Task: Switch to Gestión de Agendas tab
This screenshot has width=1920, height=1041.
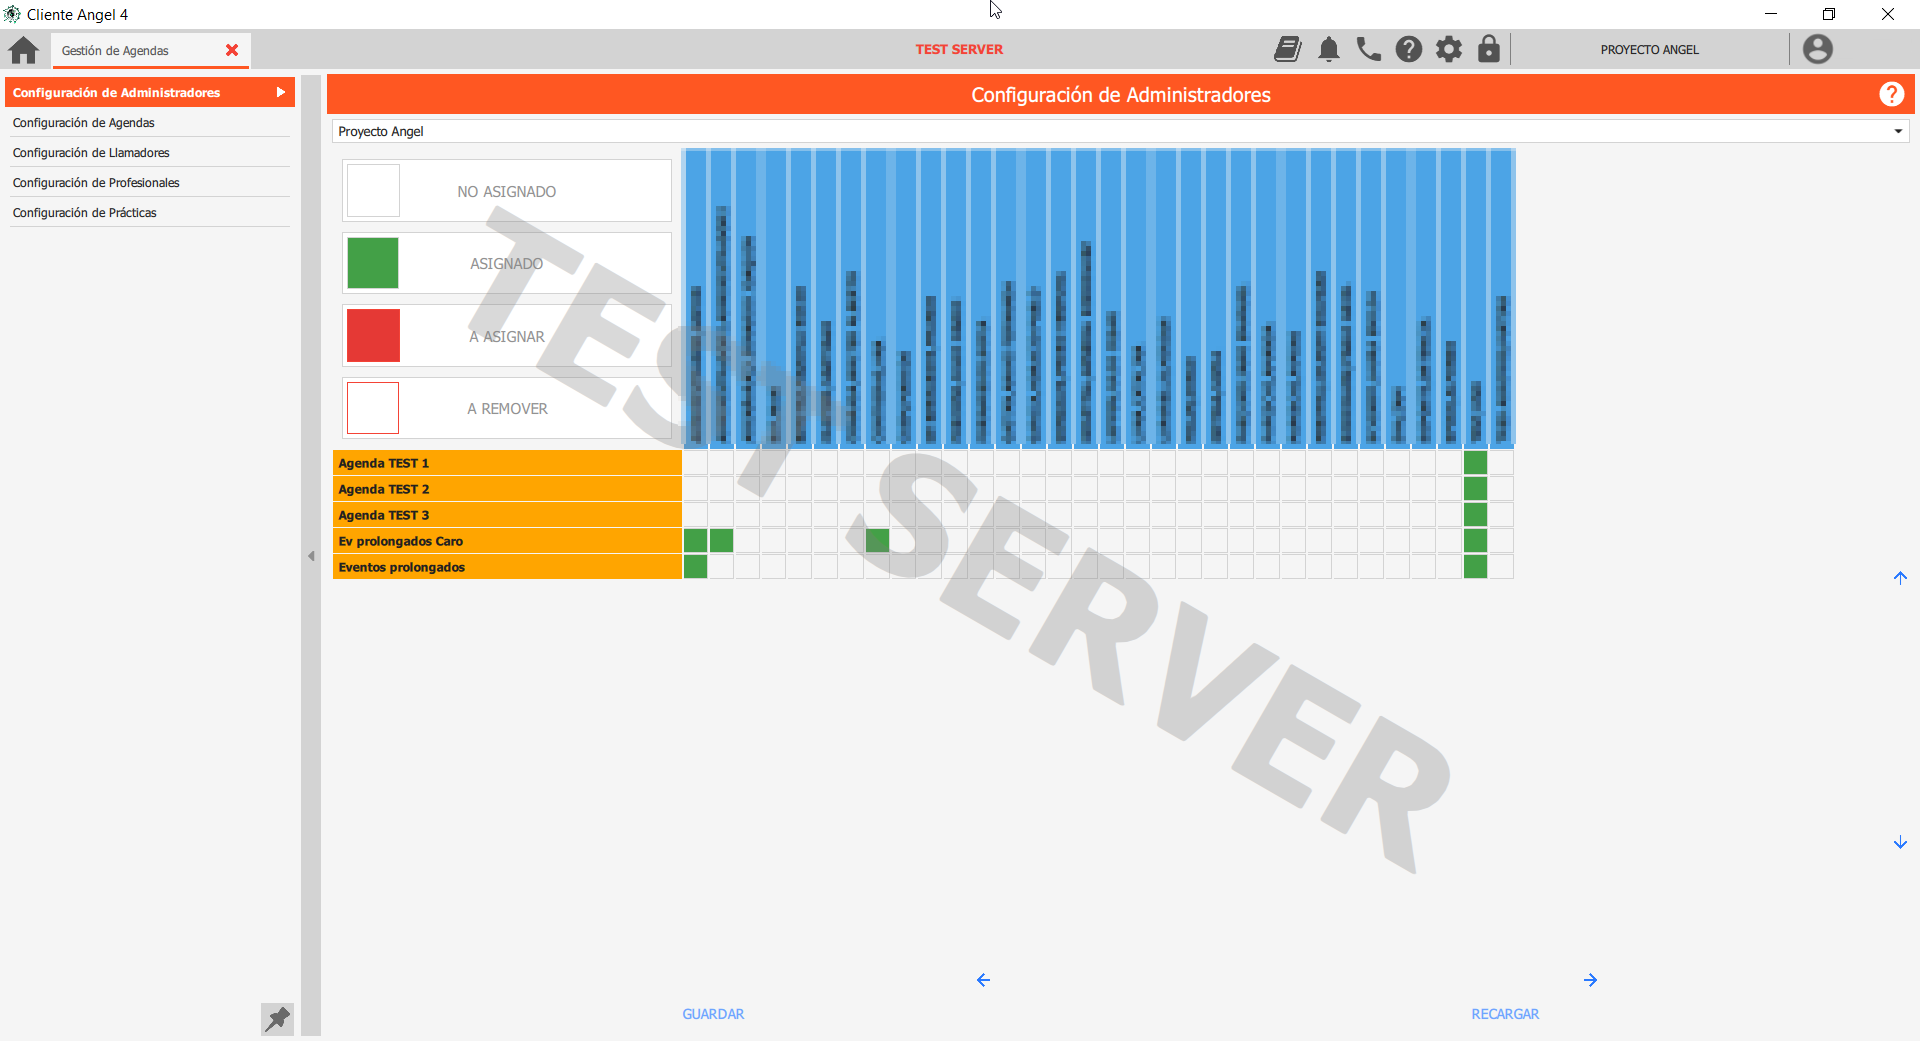Action: click(116, 51)
